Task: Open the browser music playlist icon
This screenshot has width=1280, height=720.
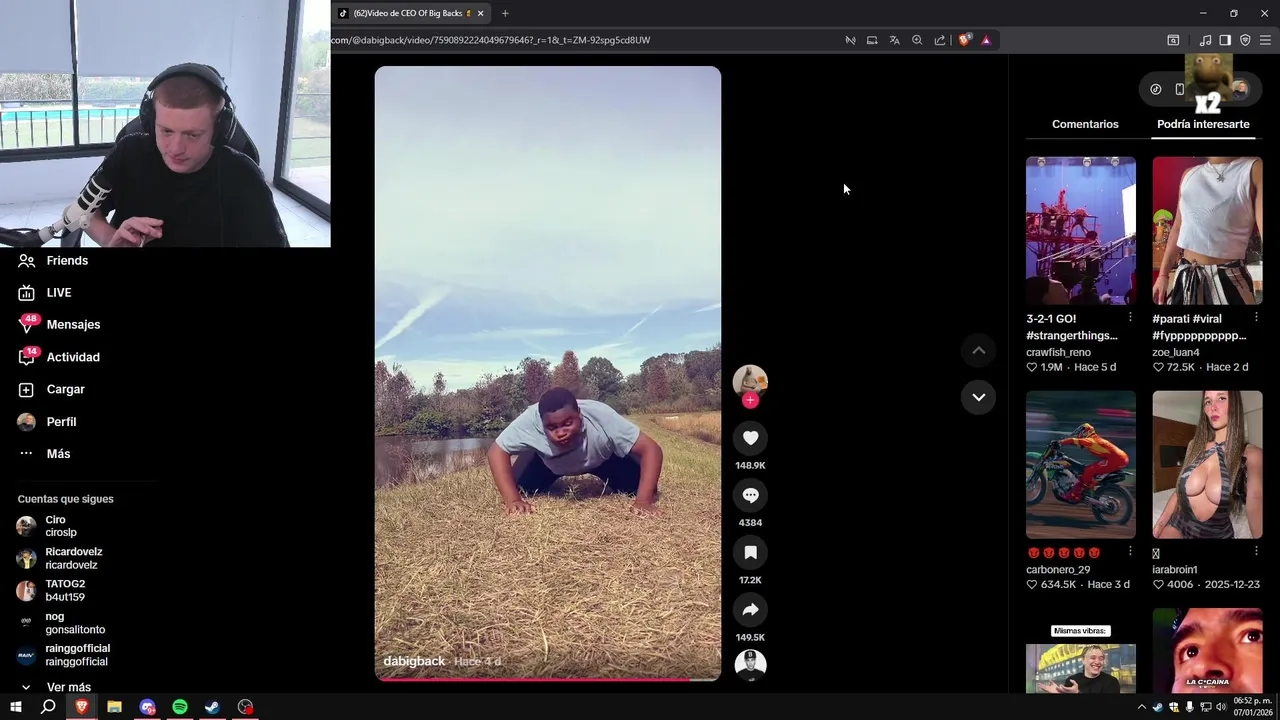Action: [x=1205, y=40]
